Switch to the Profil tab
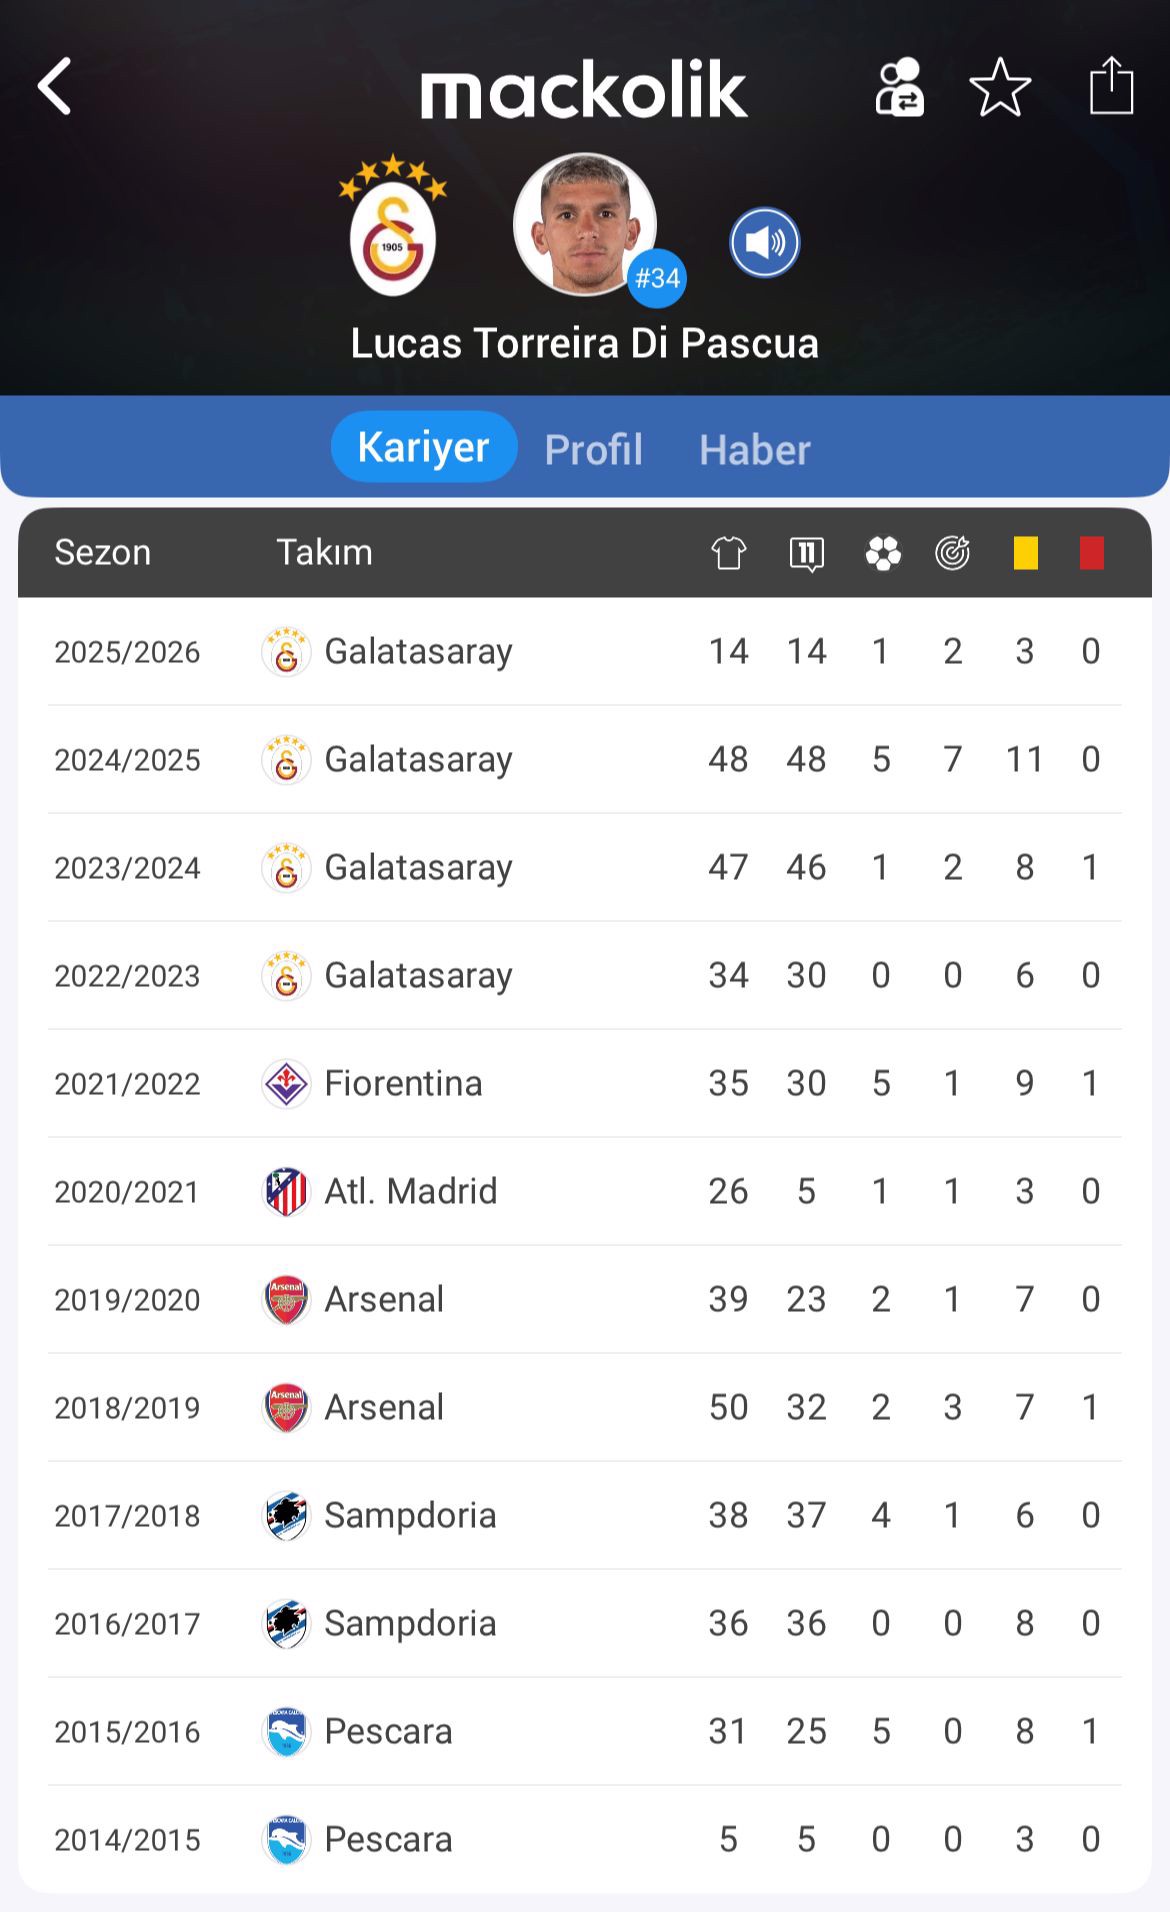 [593, 449]
